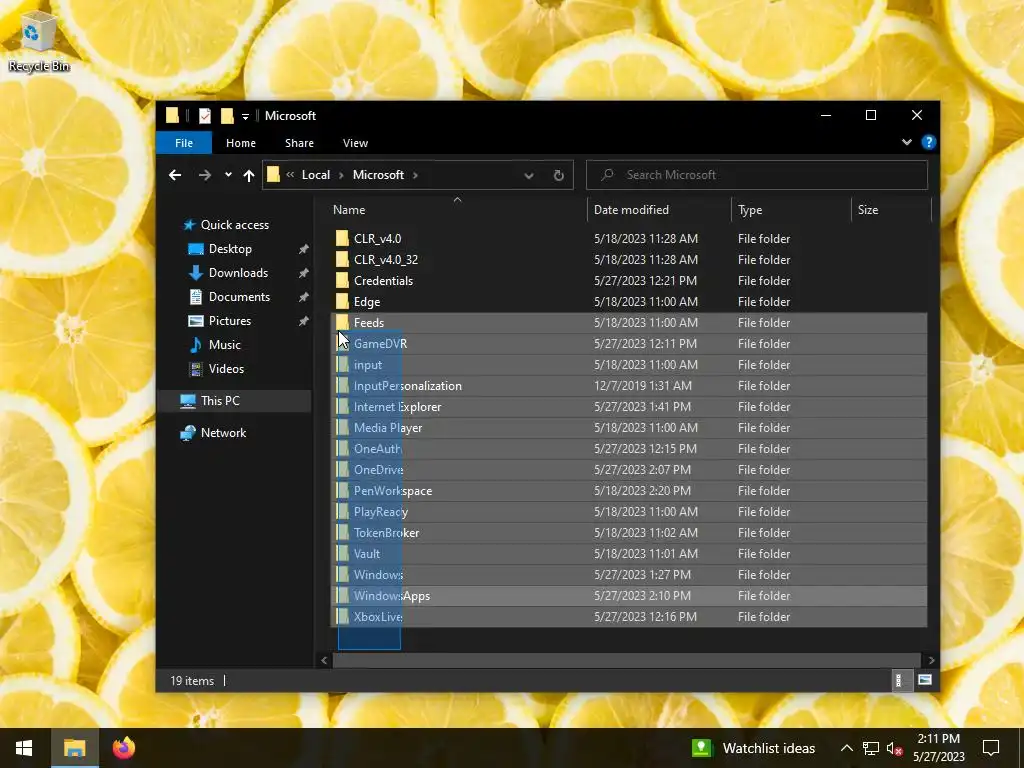This screenshot has width=1024, height=768.
Task: Sort by the Name column header
Action: coord(457,210)
